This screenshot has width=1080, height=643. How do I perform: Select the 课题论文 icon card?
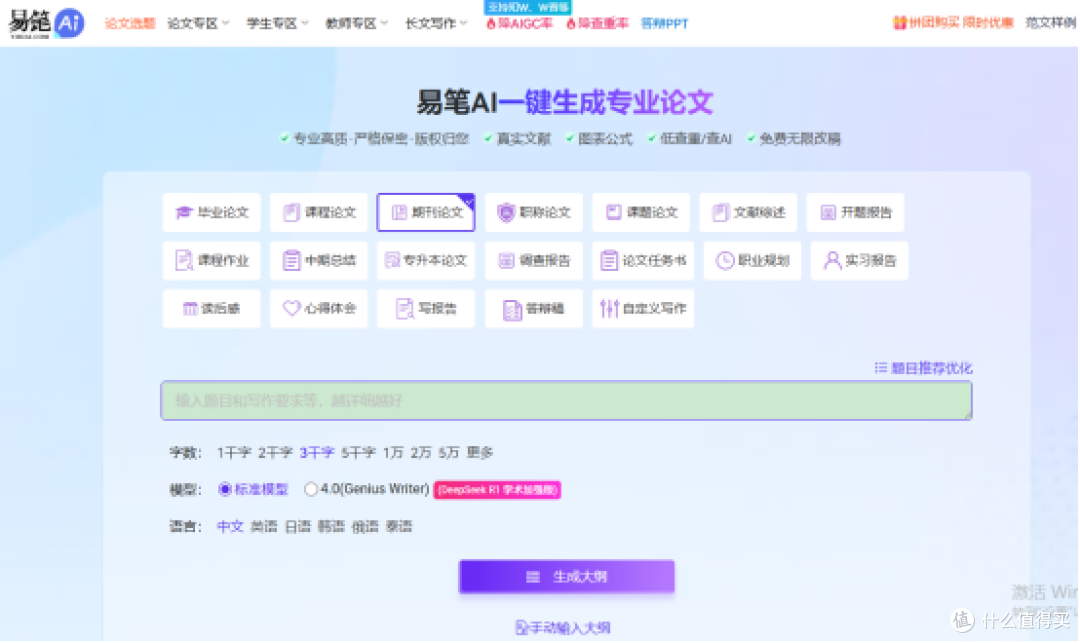(x=641, y=213)
